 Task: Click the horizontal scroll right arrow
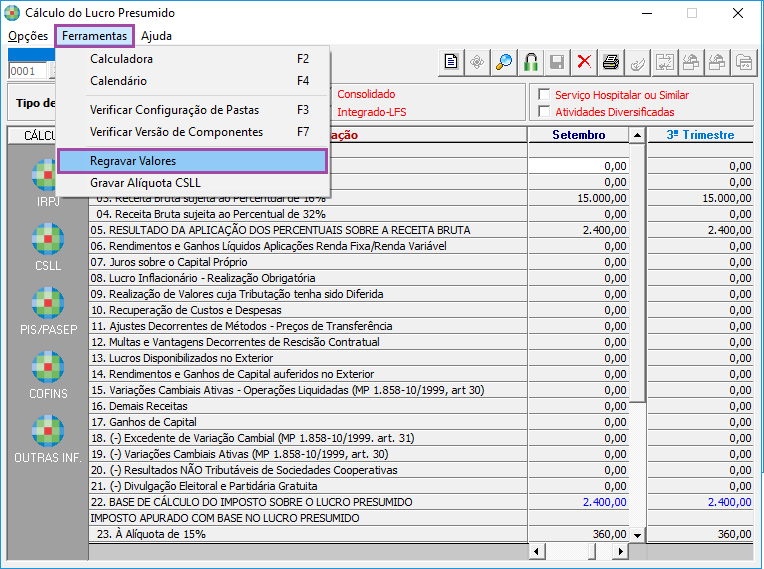[620, 551]
